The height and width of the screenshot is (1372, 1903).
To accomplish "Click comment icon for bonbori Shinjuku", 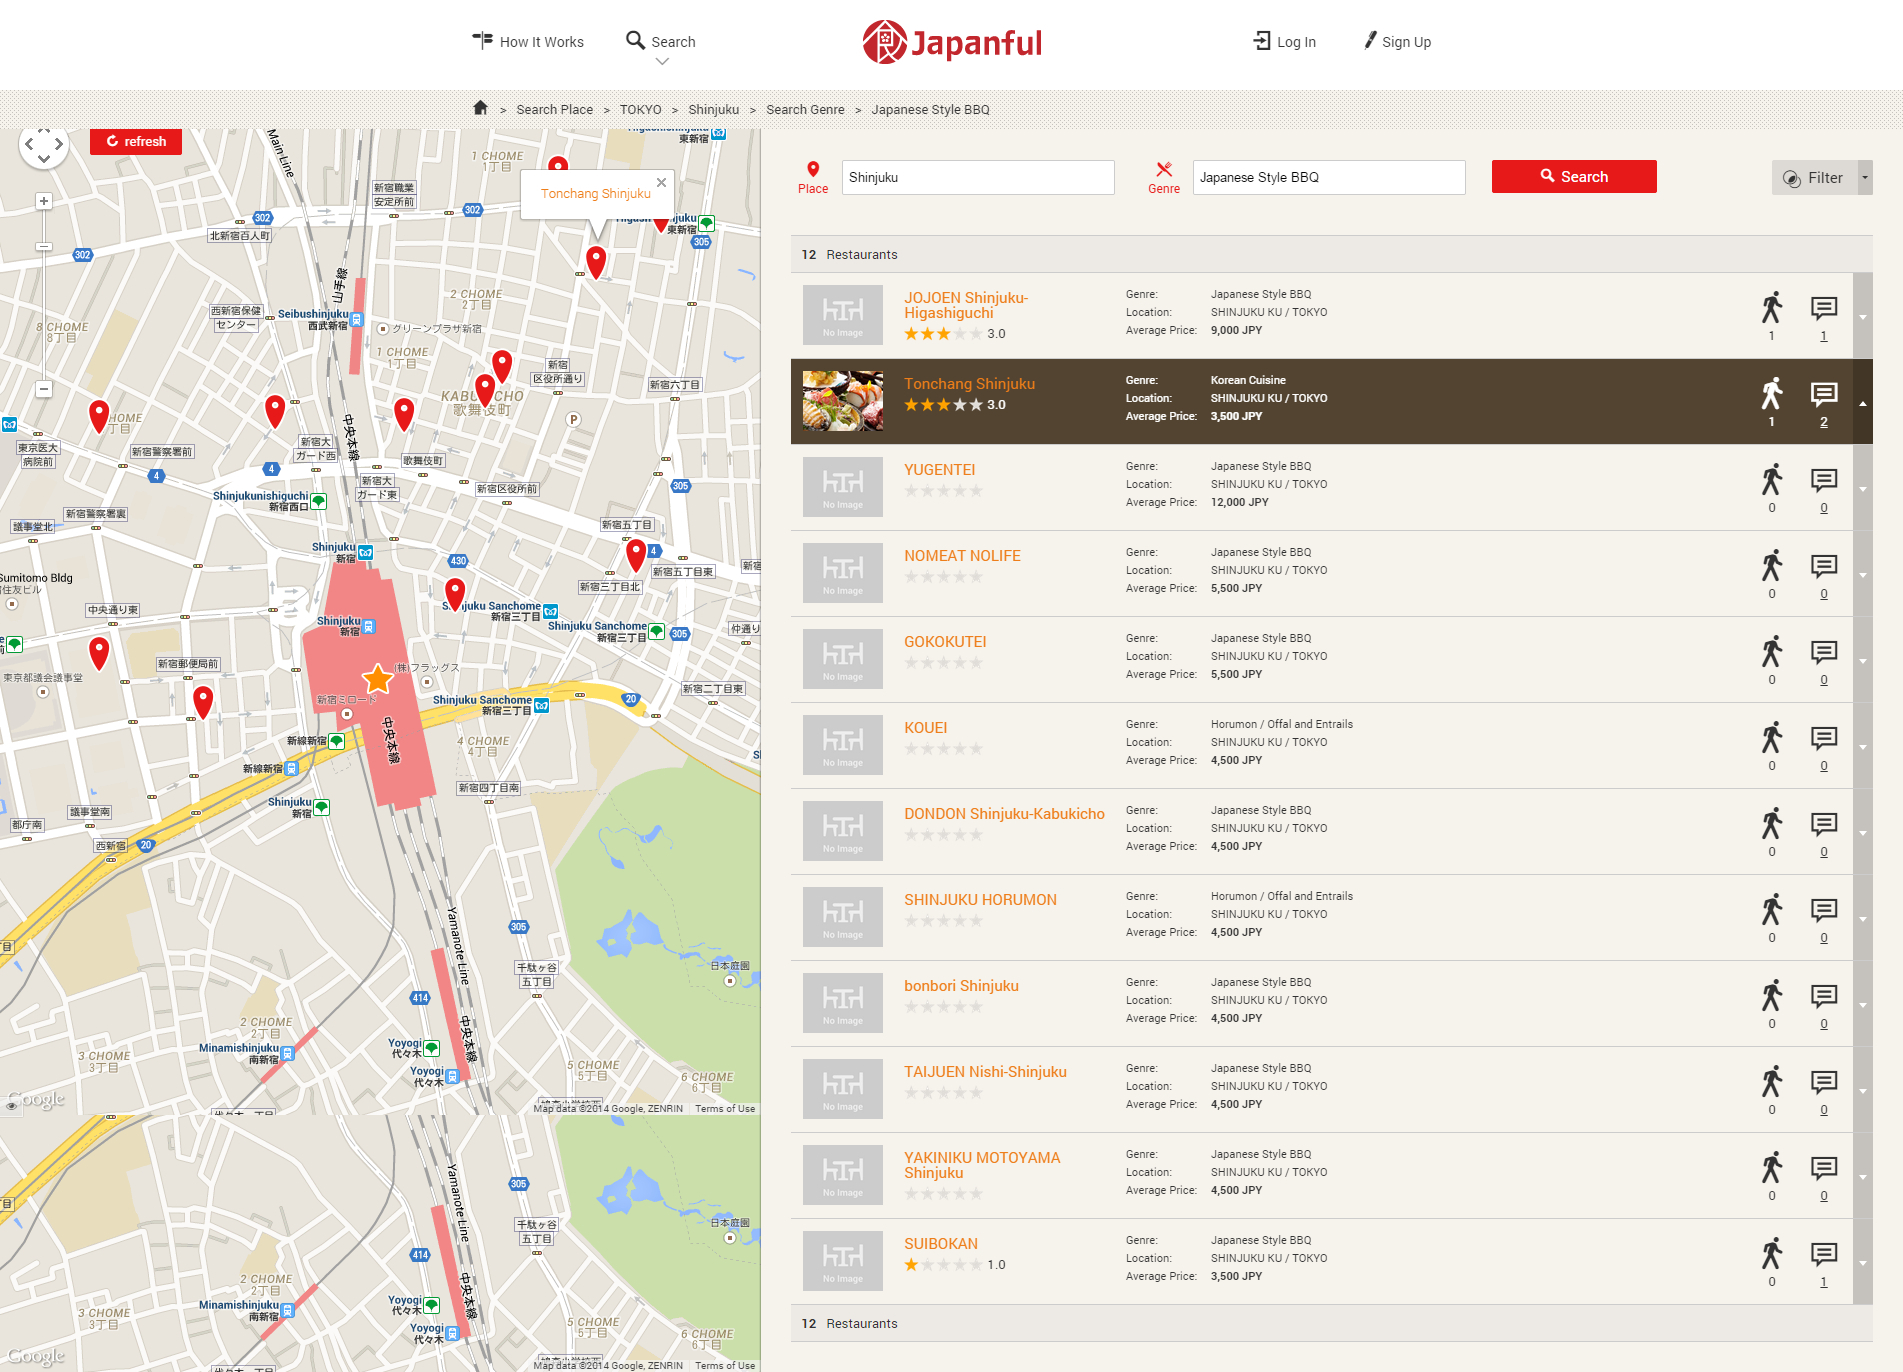I will (x=1824, y=995).
